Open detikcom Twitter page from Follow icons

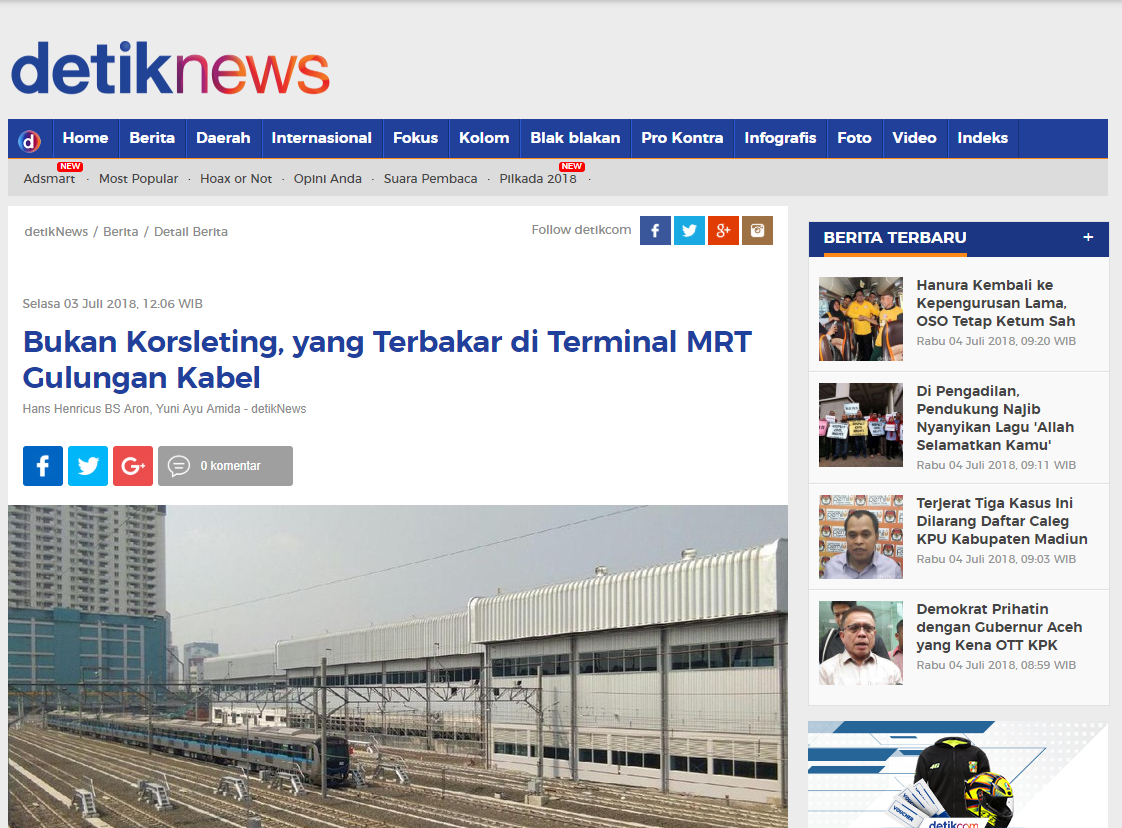pyautogui.click(x=689, y=230)
